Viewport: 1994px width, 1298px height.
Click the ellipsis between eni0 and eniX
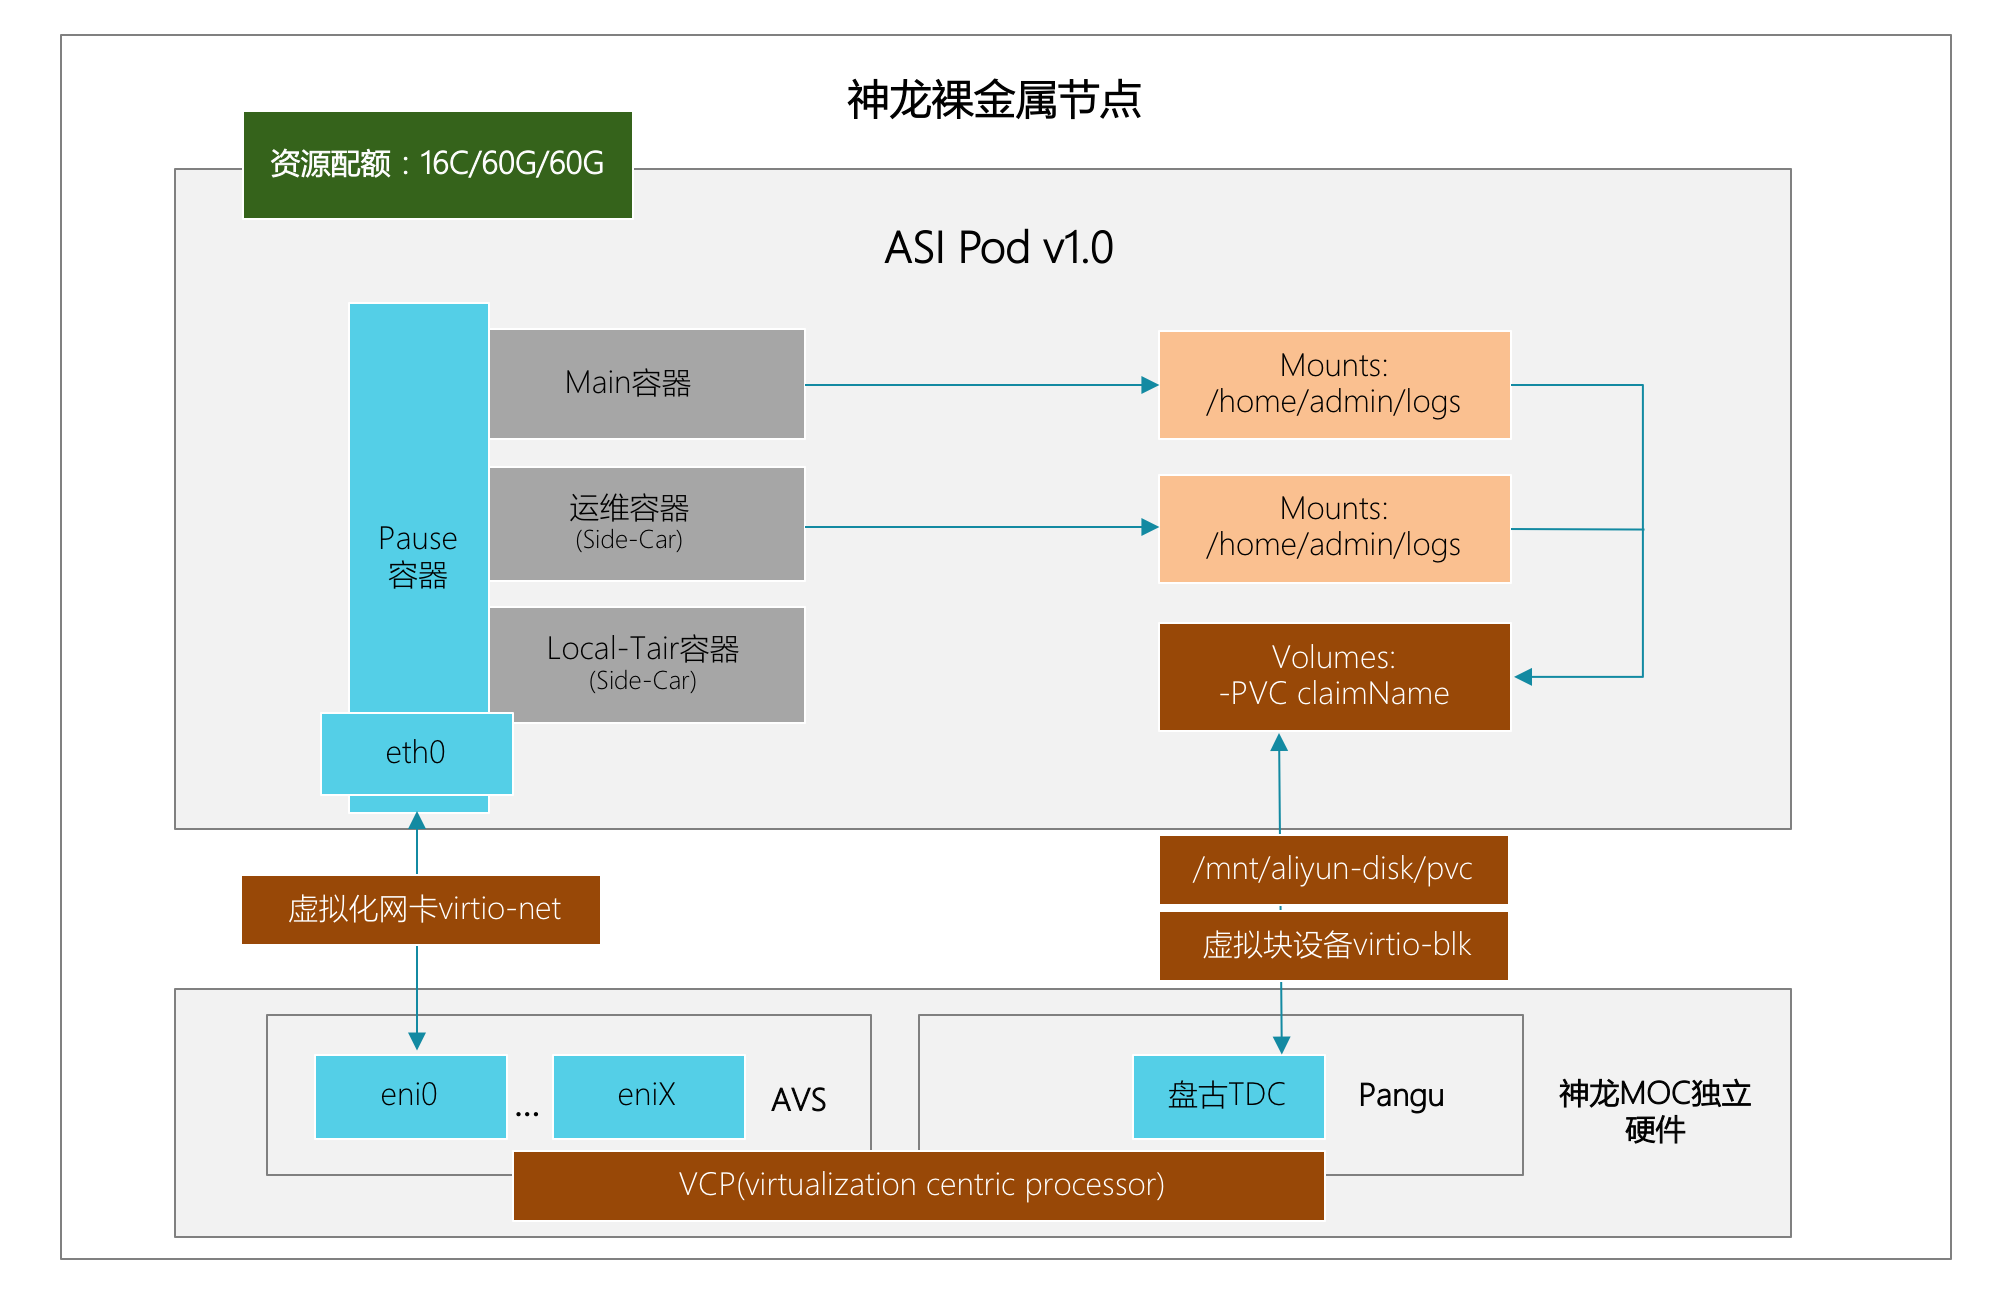point(527,1113)
